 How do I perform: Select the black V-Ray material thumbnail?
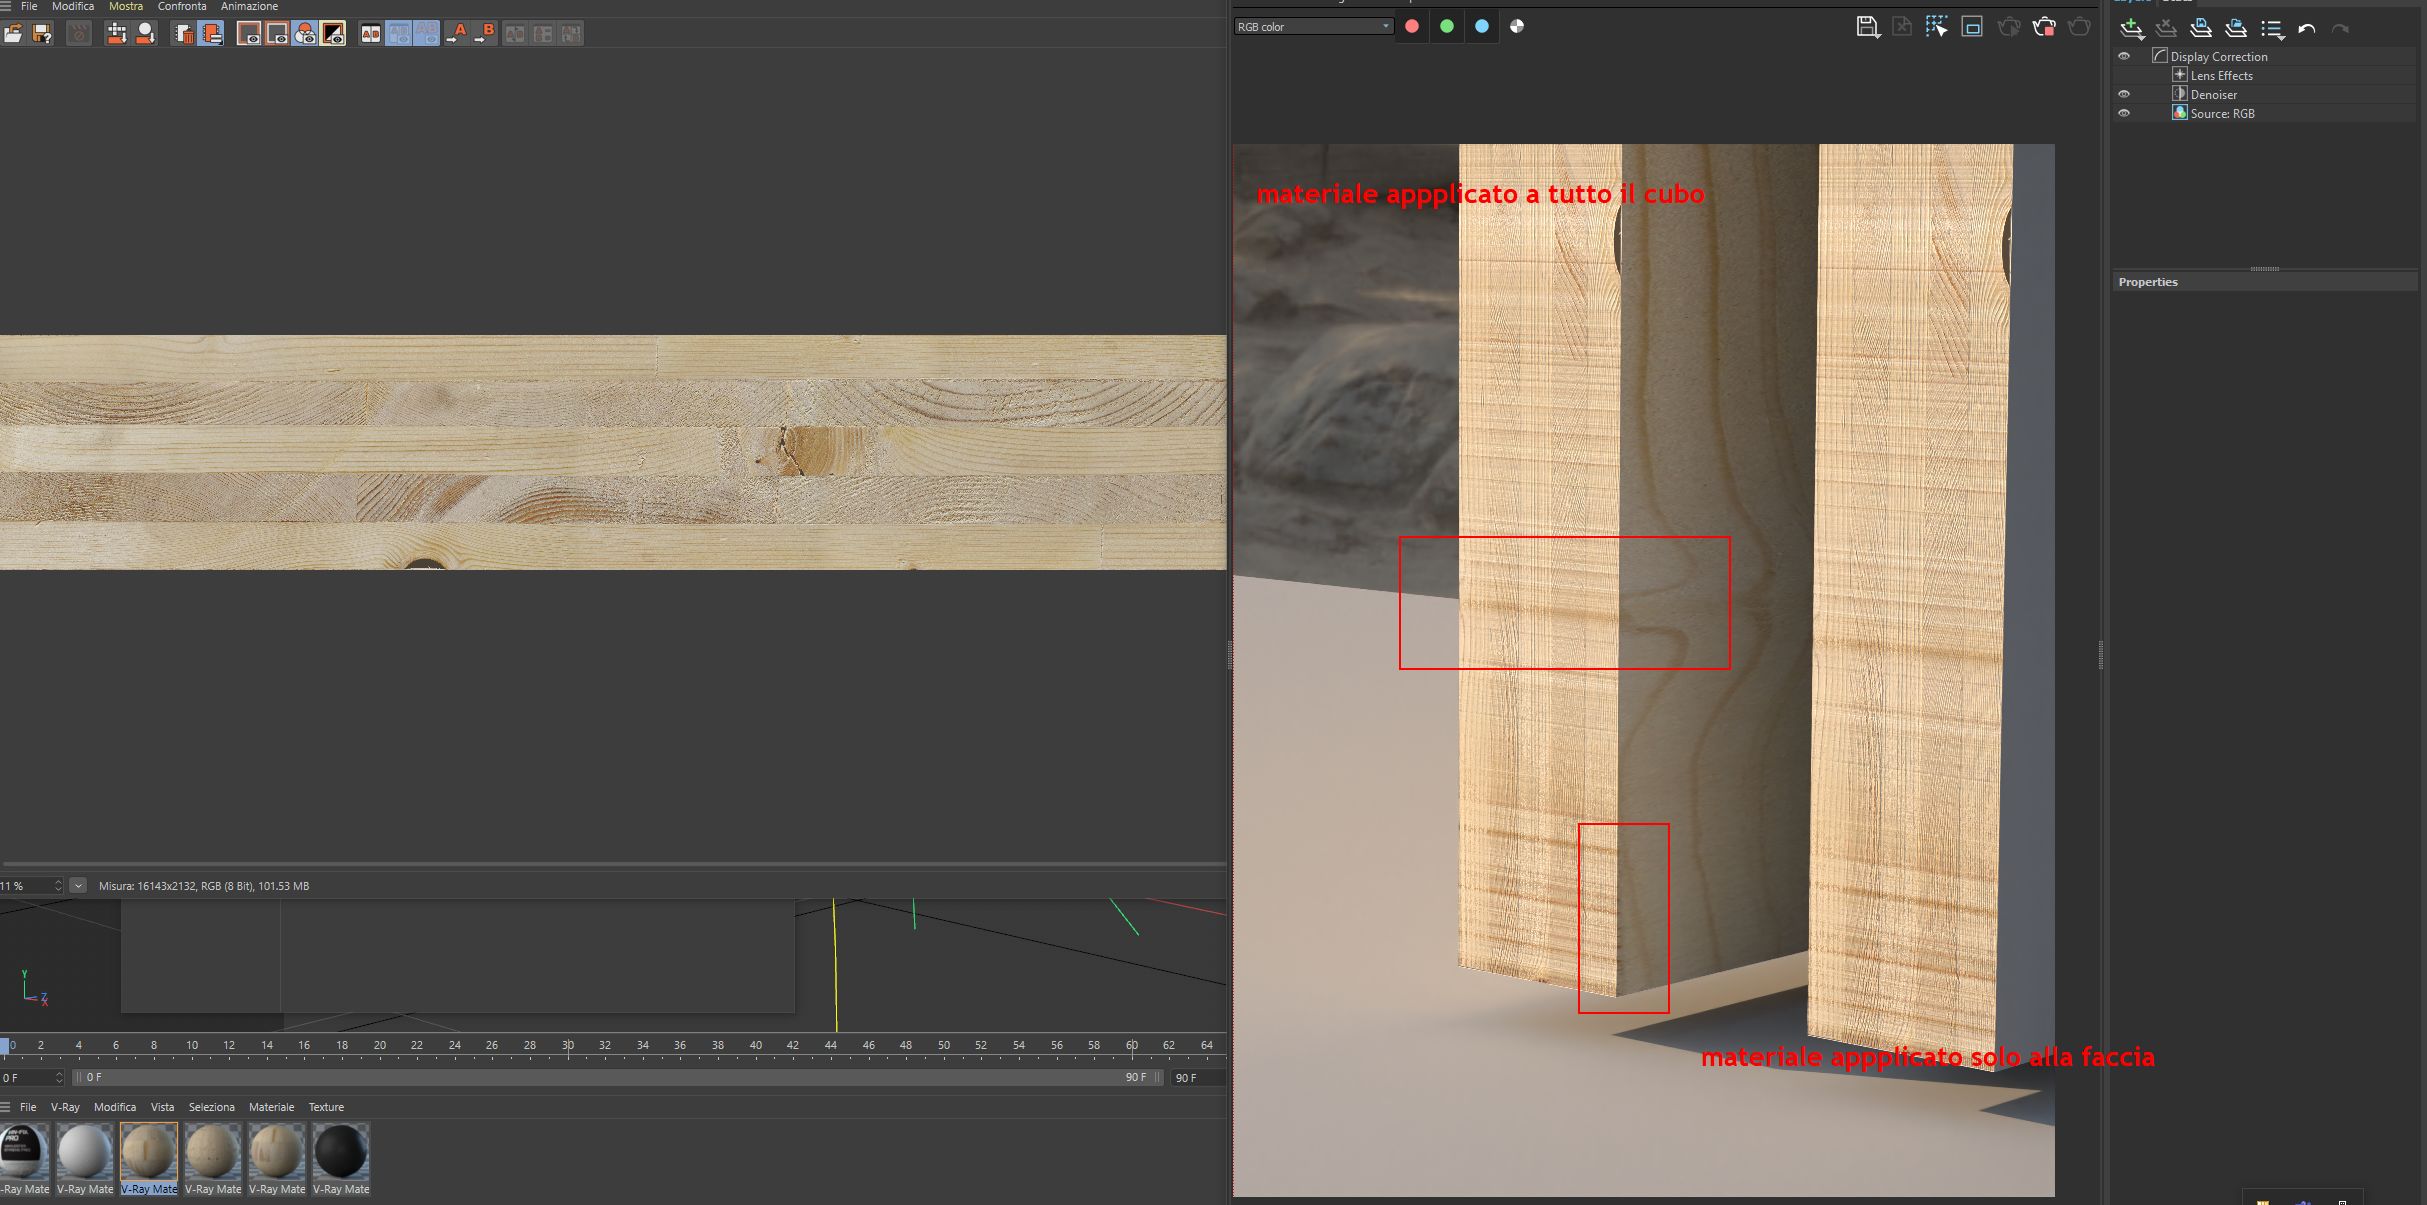click(341, 1152)
